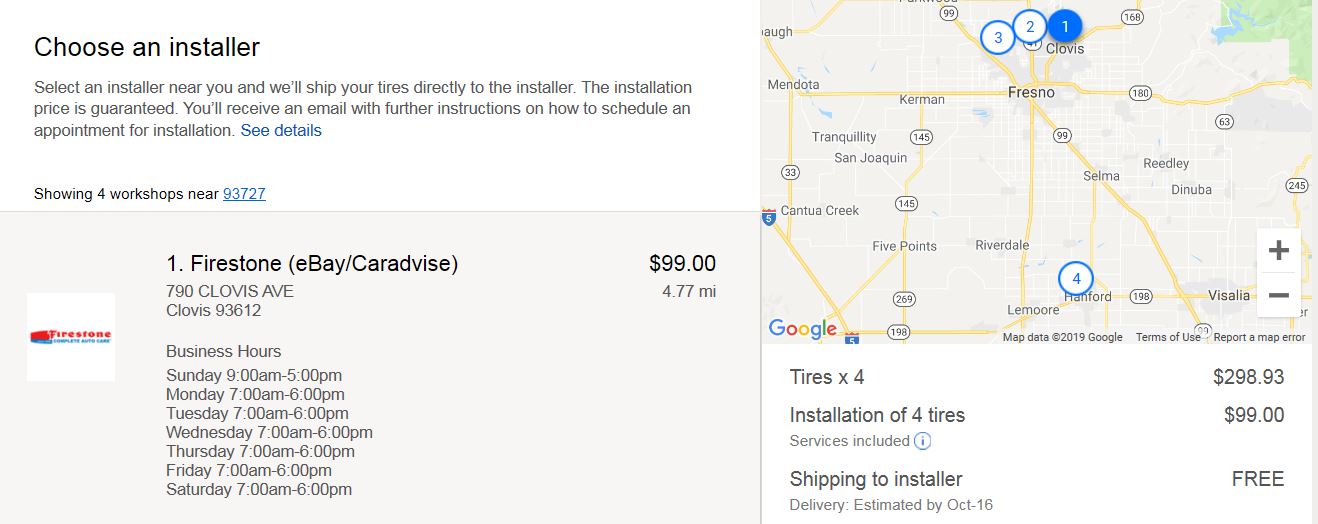Open the See details link
Viewport: 1318px width, 524px height.
pyautogui.click(x=281, y=130)
